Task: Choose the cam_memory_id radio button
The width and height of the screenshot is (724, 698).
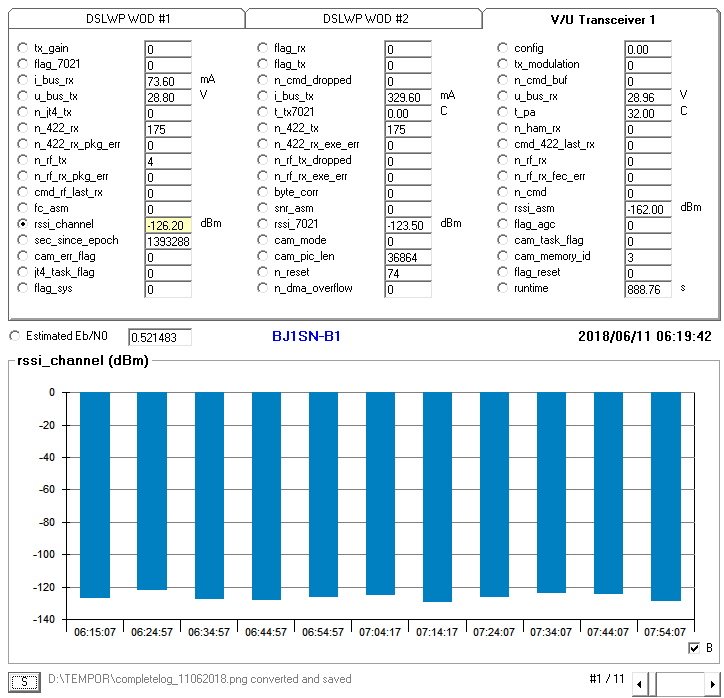Action: coord(502,256)
